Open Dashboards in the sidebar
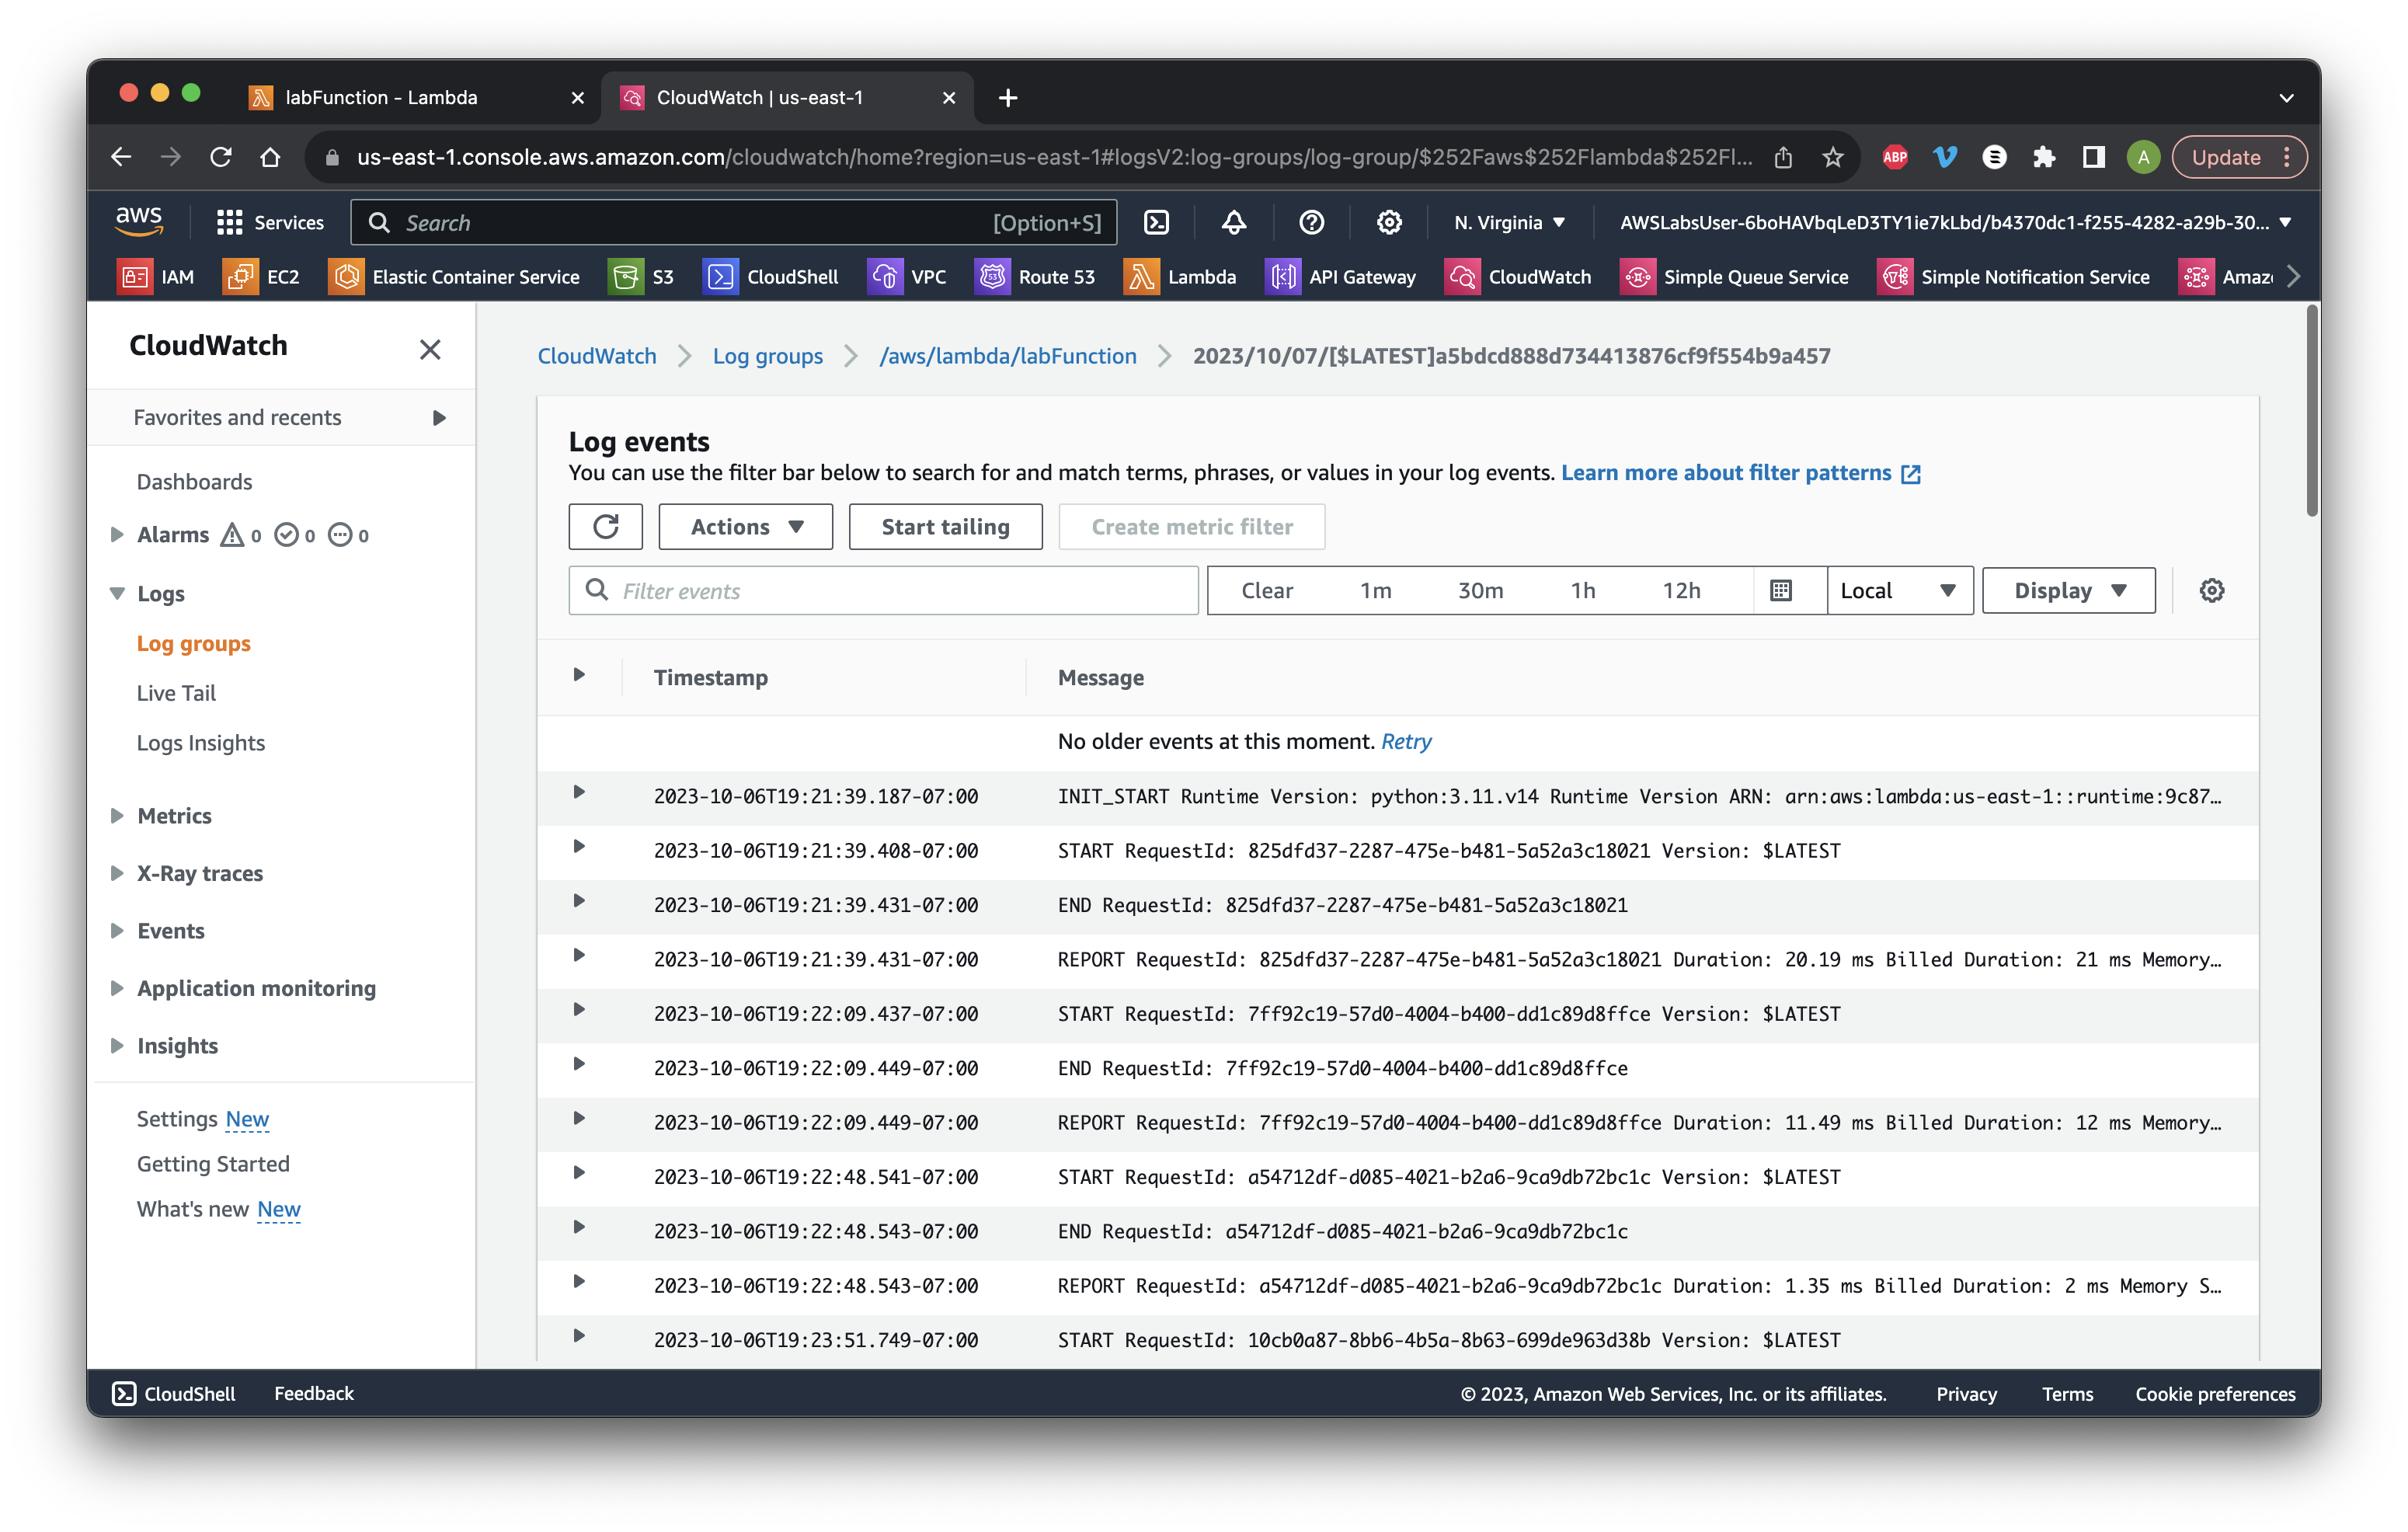2408x1532 pixels. [194, 482]
